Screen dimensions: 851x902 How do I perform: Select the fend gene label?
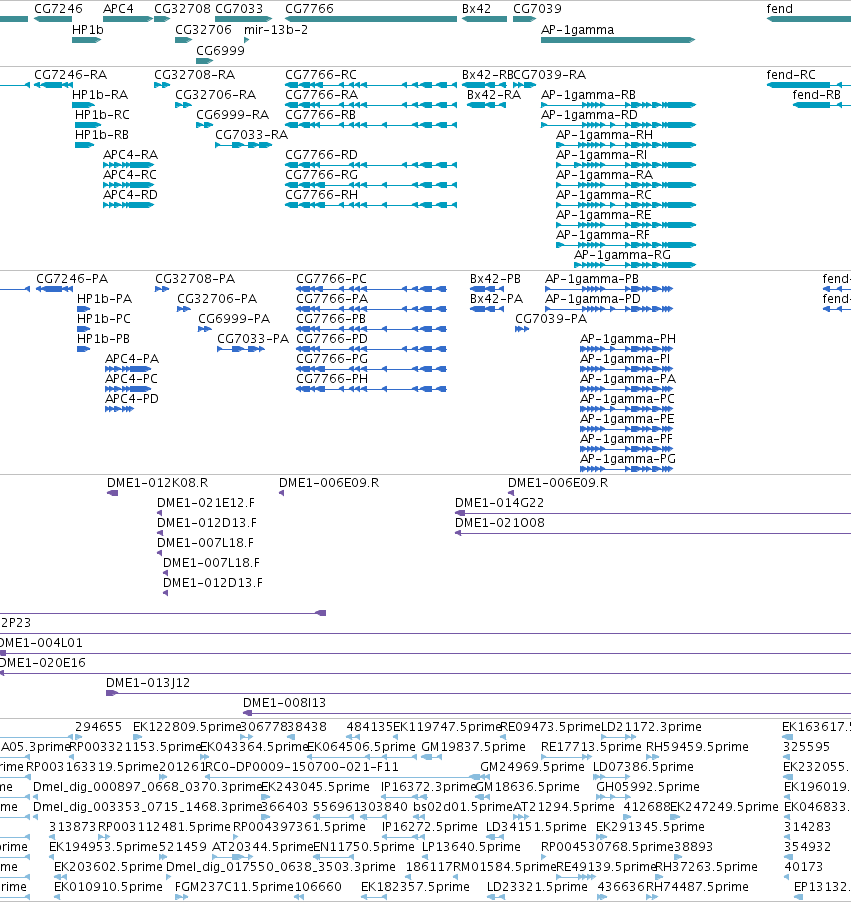click(x=780, y=9)
